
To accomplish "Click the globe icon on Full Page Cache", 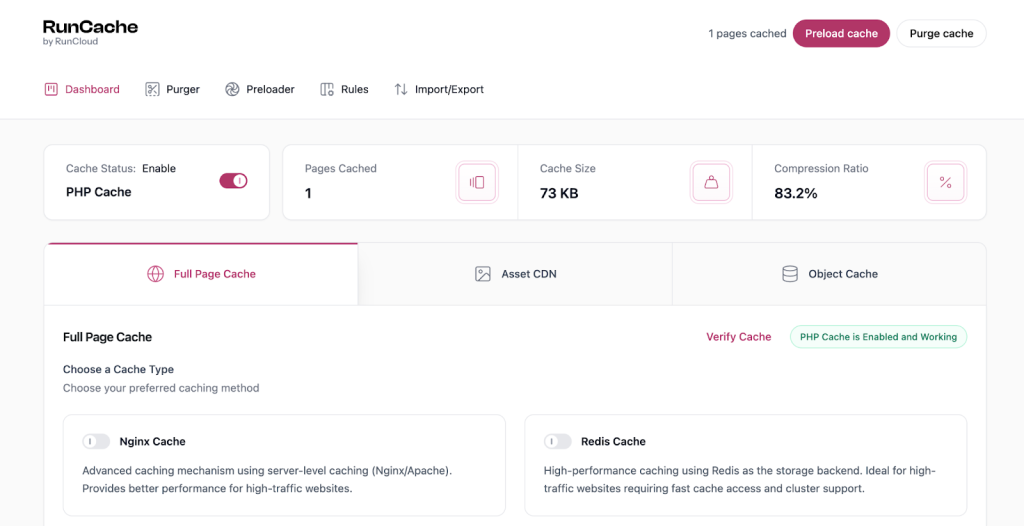I will click(x=155, y=274).
